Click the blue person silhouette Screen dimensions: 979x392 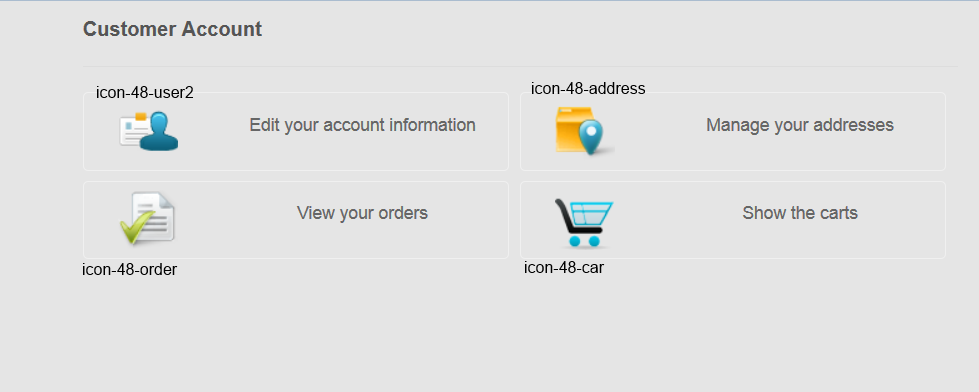click(x=159, y=132)
